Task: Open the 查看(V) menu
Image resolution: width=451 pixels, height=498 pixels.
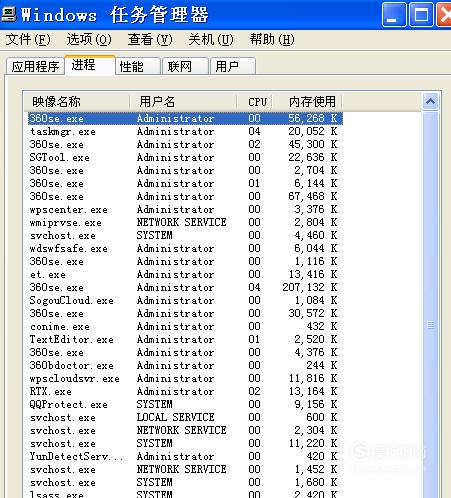Action: [150, 40]
